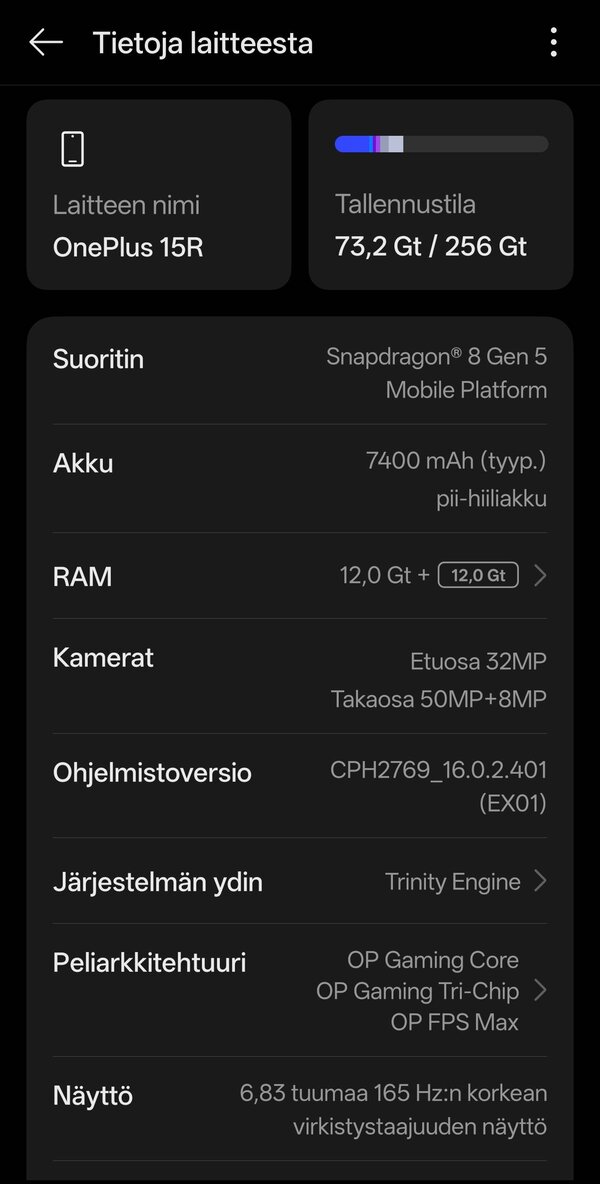The width and height of the screenshot is (600, 1184).
Task: Open the three-dot overflow menu
Action: (553, 43)
